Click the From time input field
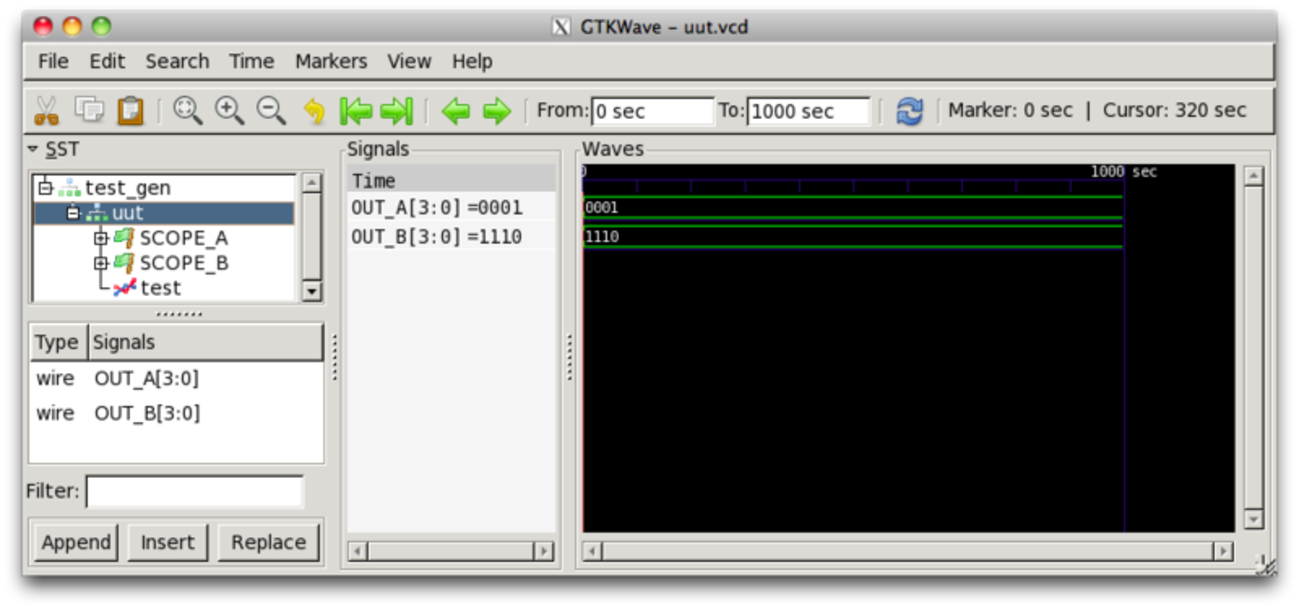This screenshot has width=1299, height=609. (652, 111)
